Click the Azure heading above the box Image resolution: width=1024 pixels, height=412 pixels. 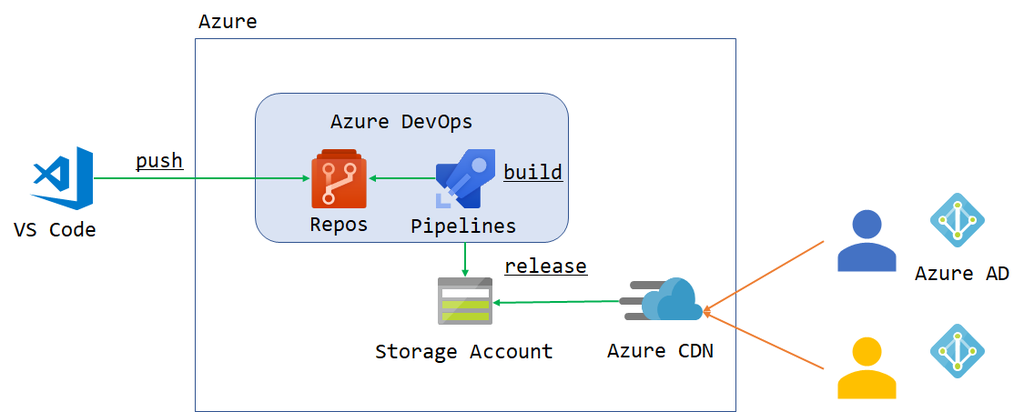[227, 22]
